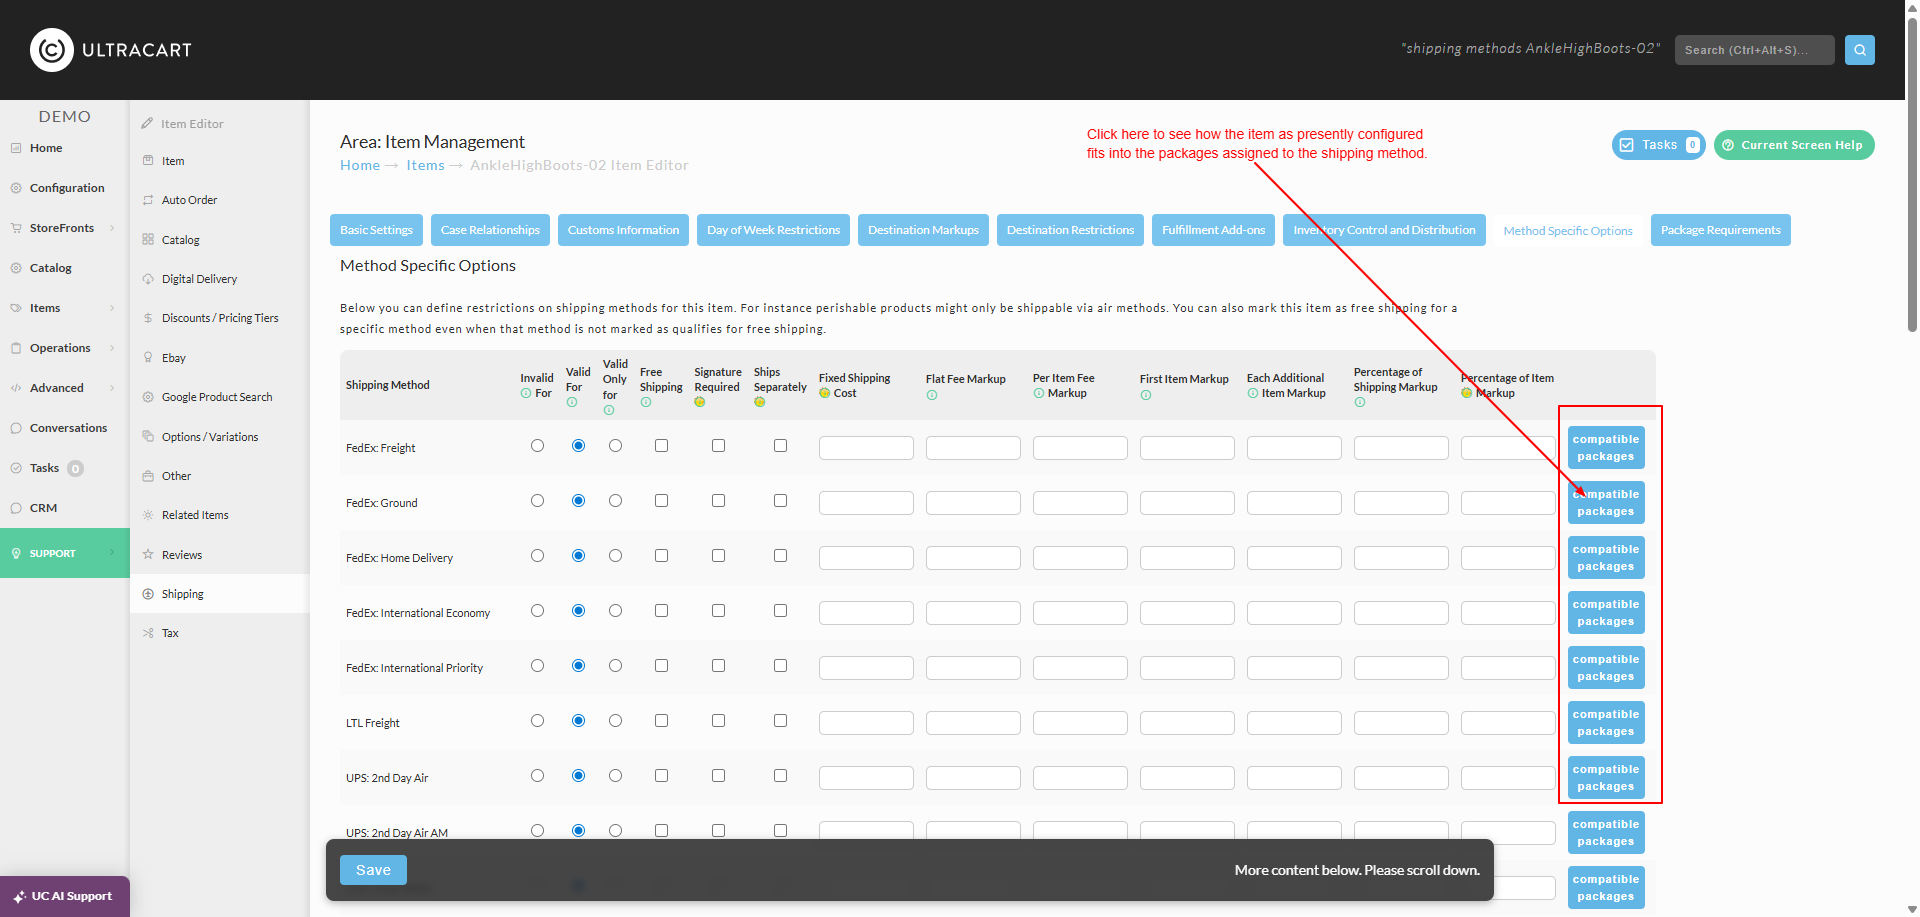Screen dimensions: 1920x917
Task: Check Ships Separately for FedEx: Home Delivery
Action: click(781, 556)
